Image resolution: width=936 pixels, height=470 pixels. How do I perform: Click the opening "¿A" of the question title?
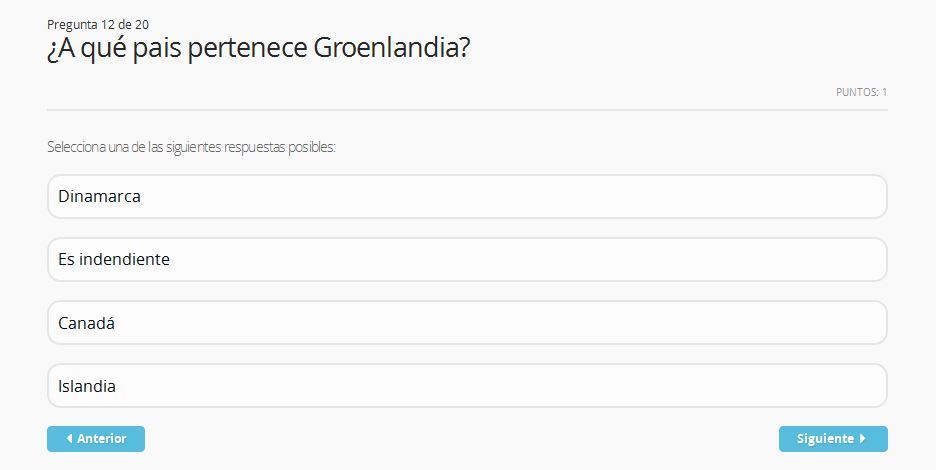(59, 49)
